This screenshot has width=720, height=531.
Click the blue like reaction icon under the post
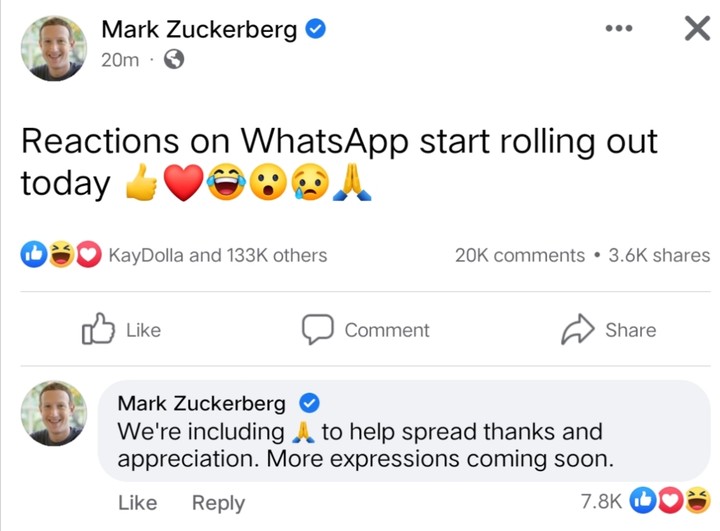(32, 255)
